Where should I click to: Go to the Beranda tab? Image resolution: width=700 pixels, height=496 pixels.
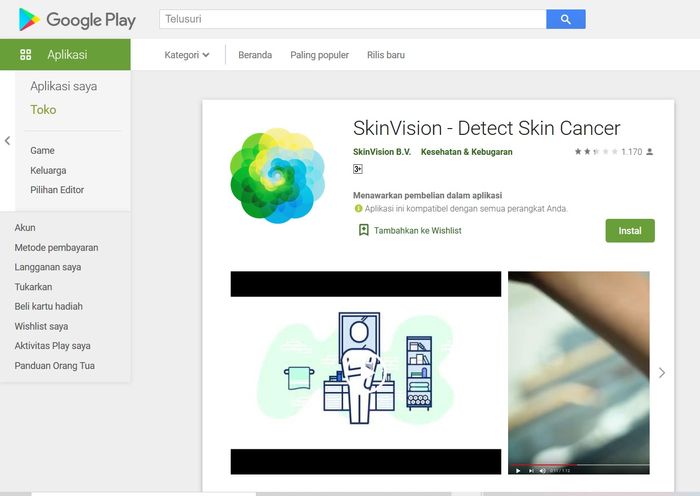click(255, 55)
